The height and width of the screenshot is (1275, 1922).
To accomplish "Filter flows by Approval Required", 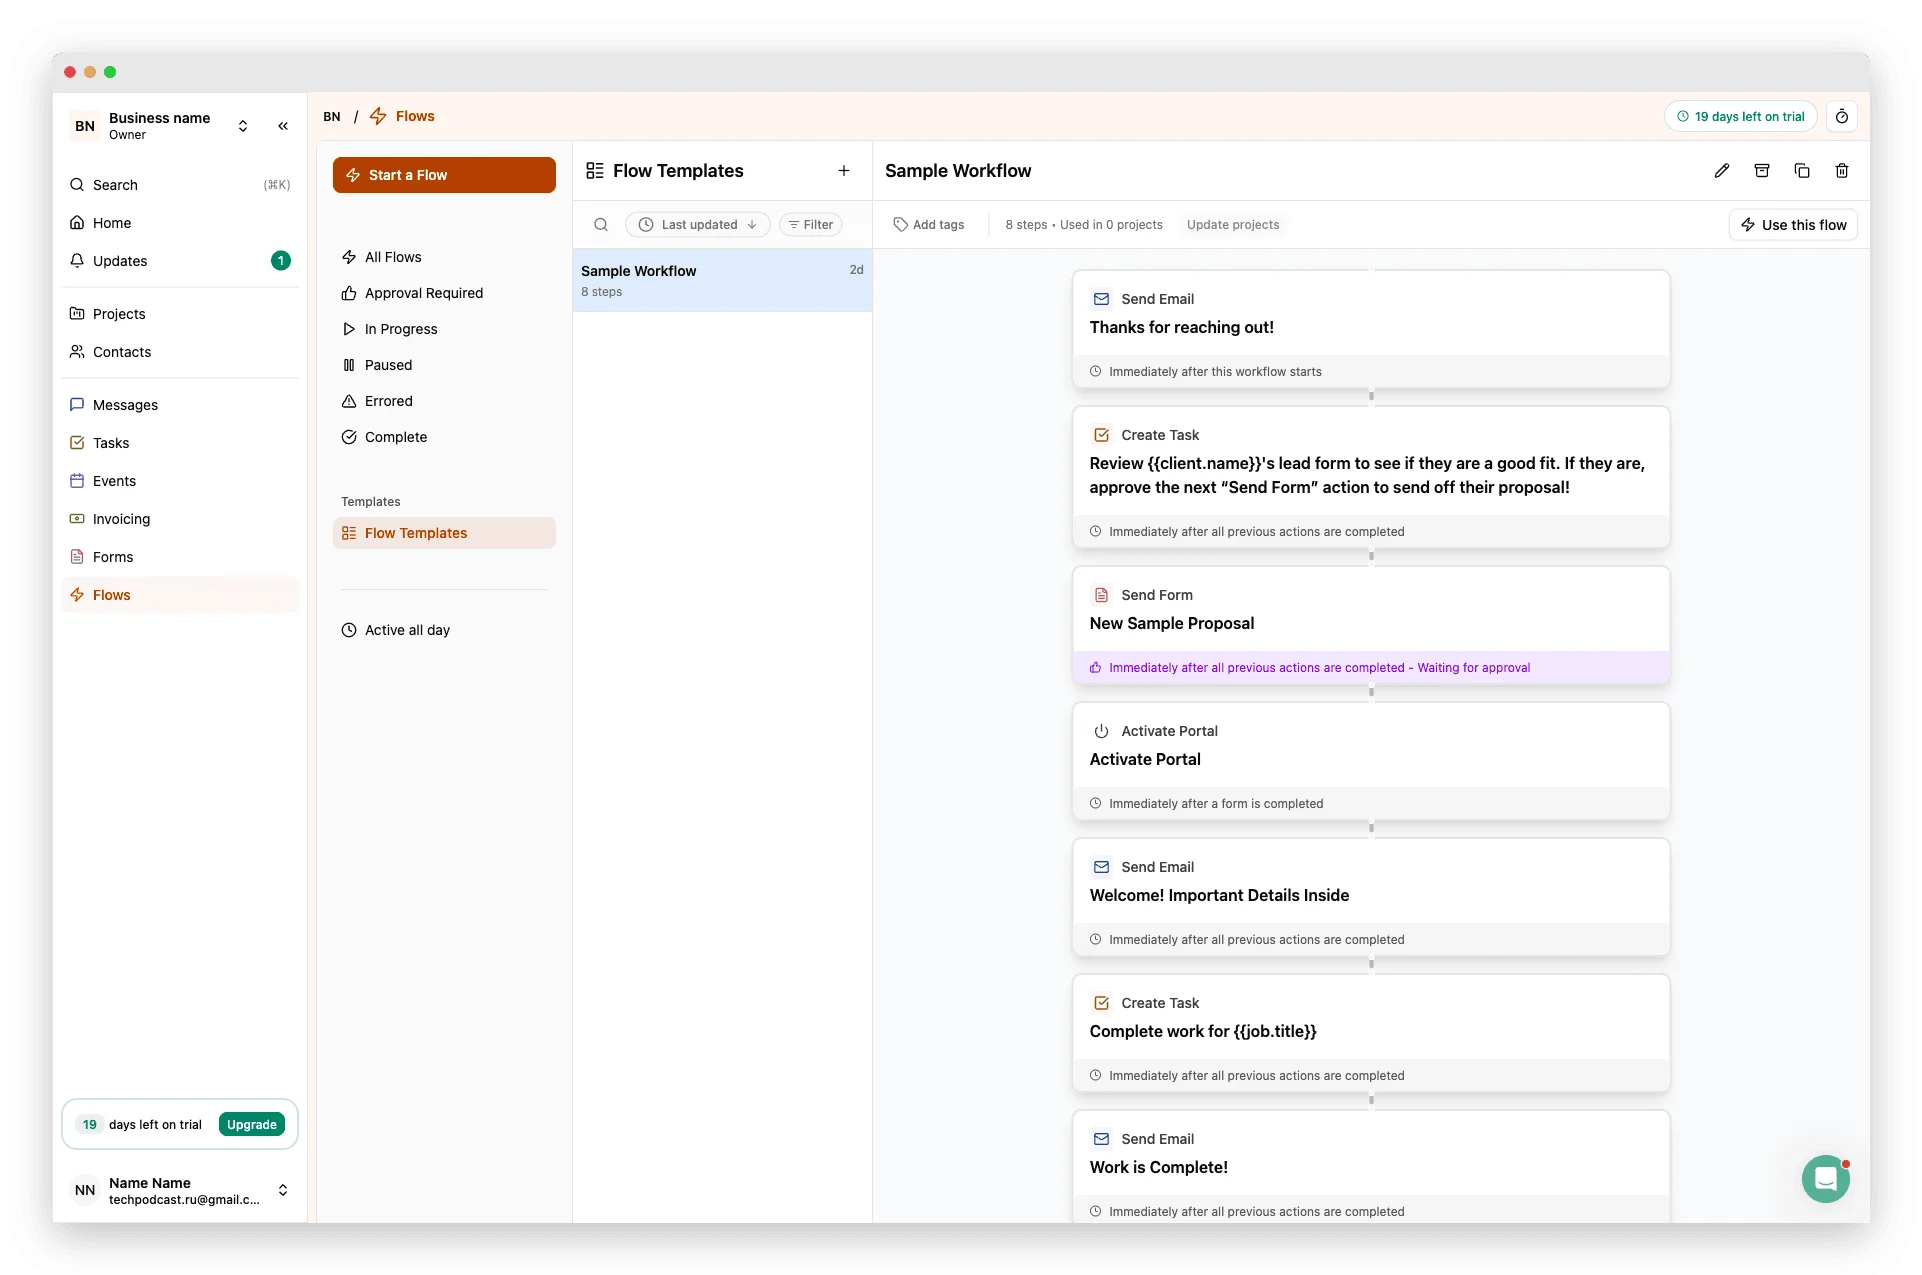I will (x=444, y=293).
